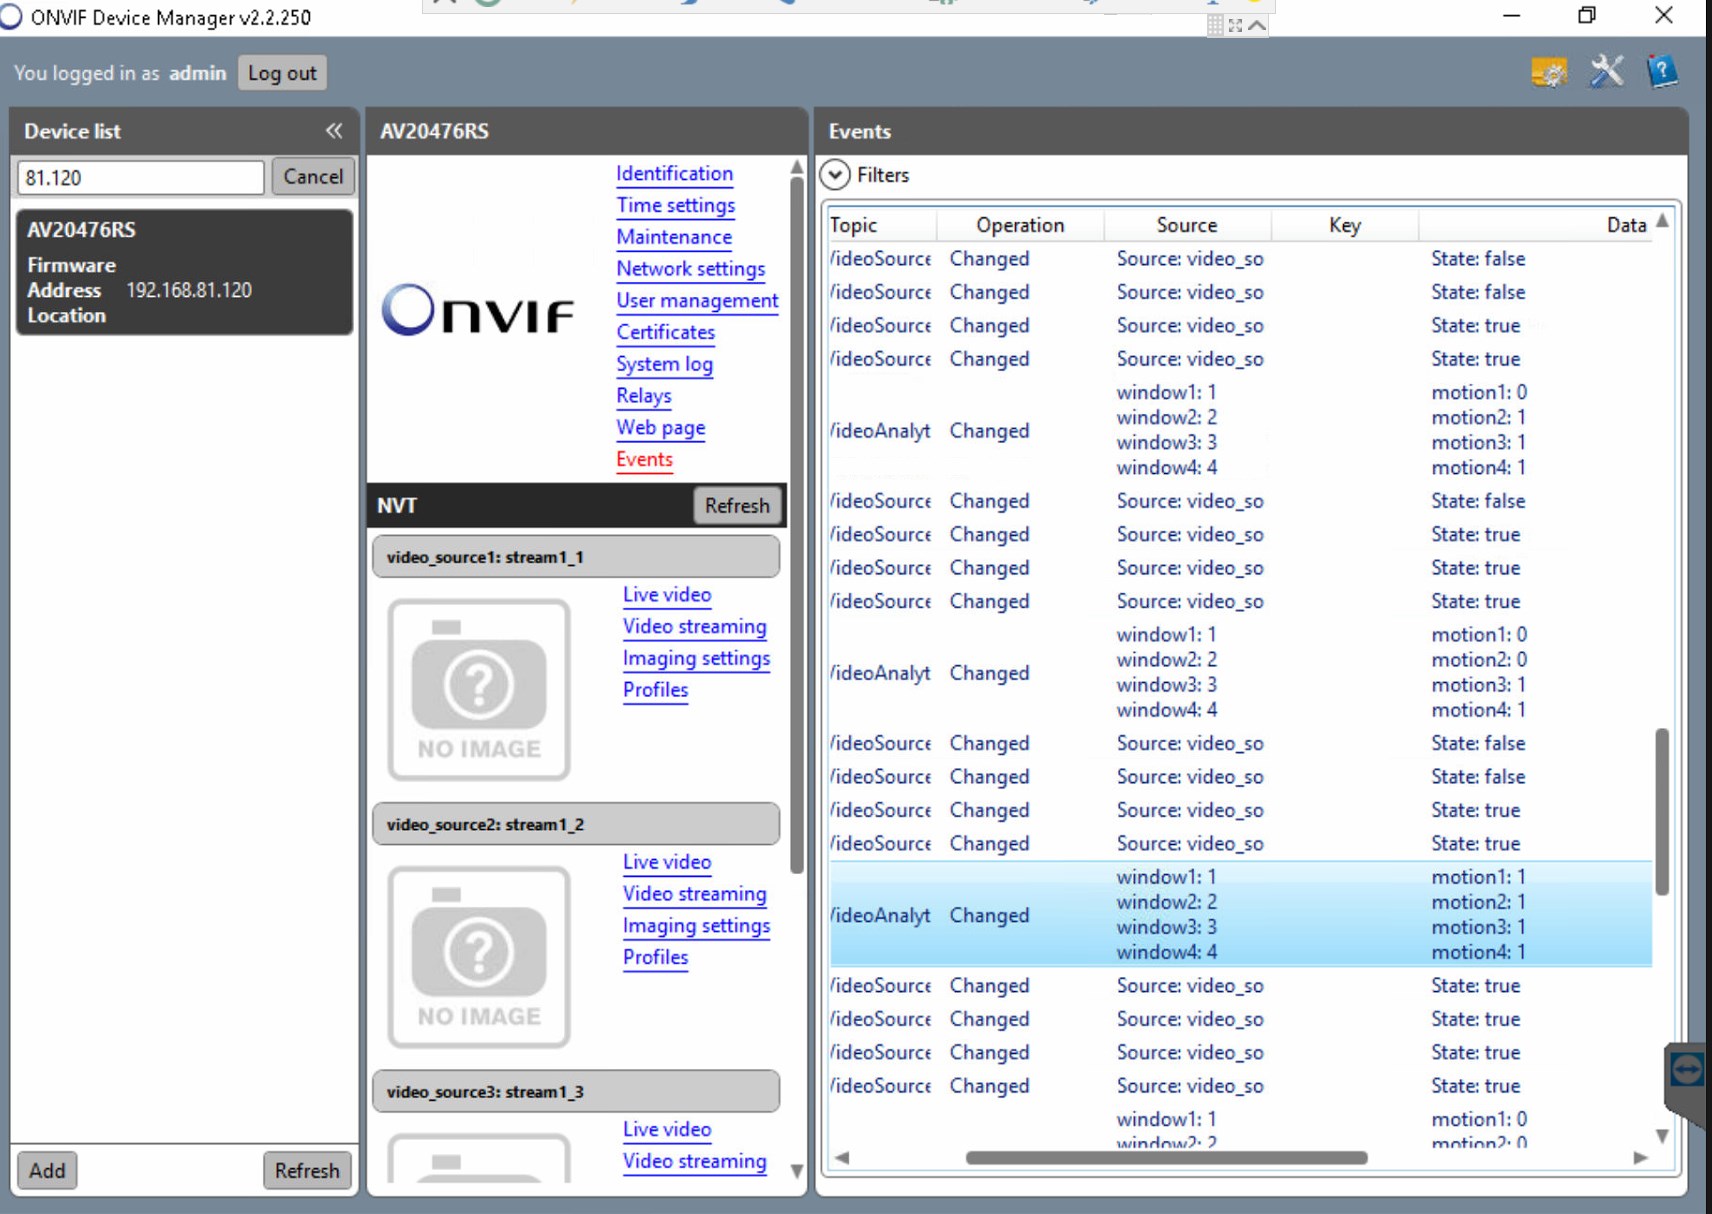Collapse the Device list panel
The width and height of the screenshot is (1712, 1214).
tap(334, 131)
